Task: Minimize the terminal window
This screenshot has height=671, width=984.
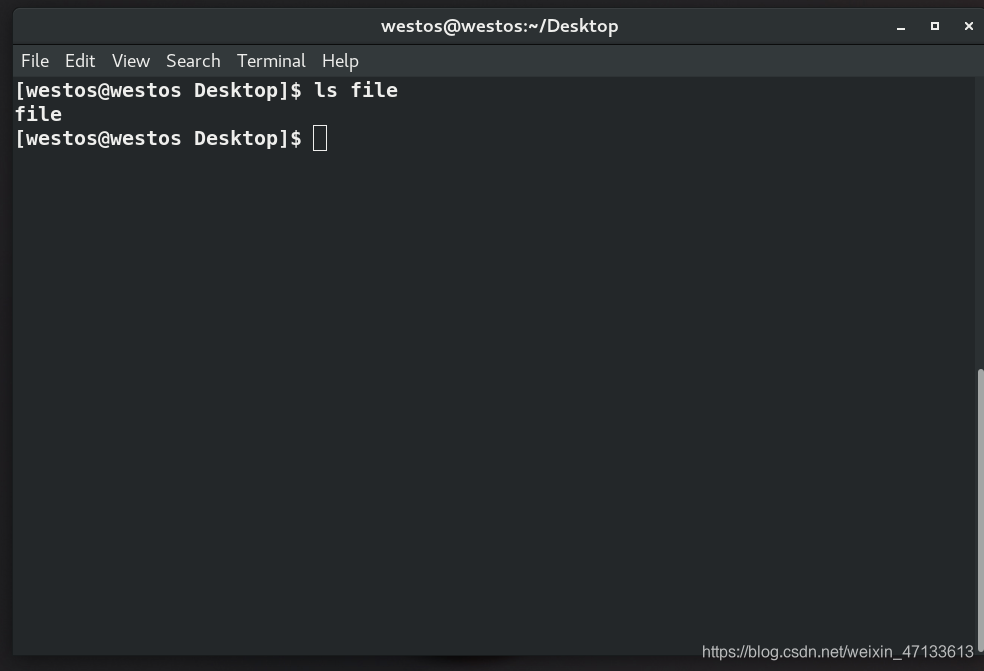Action: pyautogui.click(x=901, y=26)
